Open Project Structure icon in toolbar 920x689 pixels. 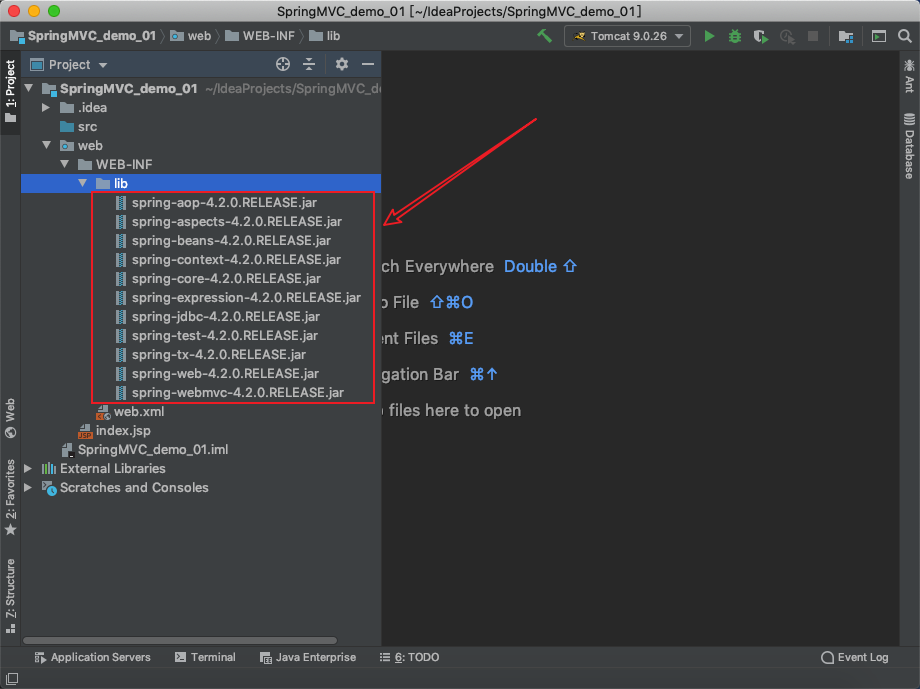[x=845, y=36]
